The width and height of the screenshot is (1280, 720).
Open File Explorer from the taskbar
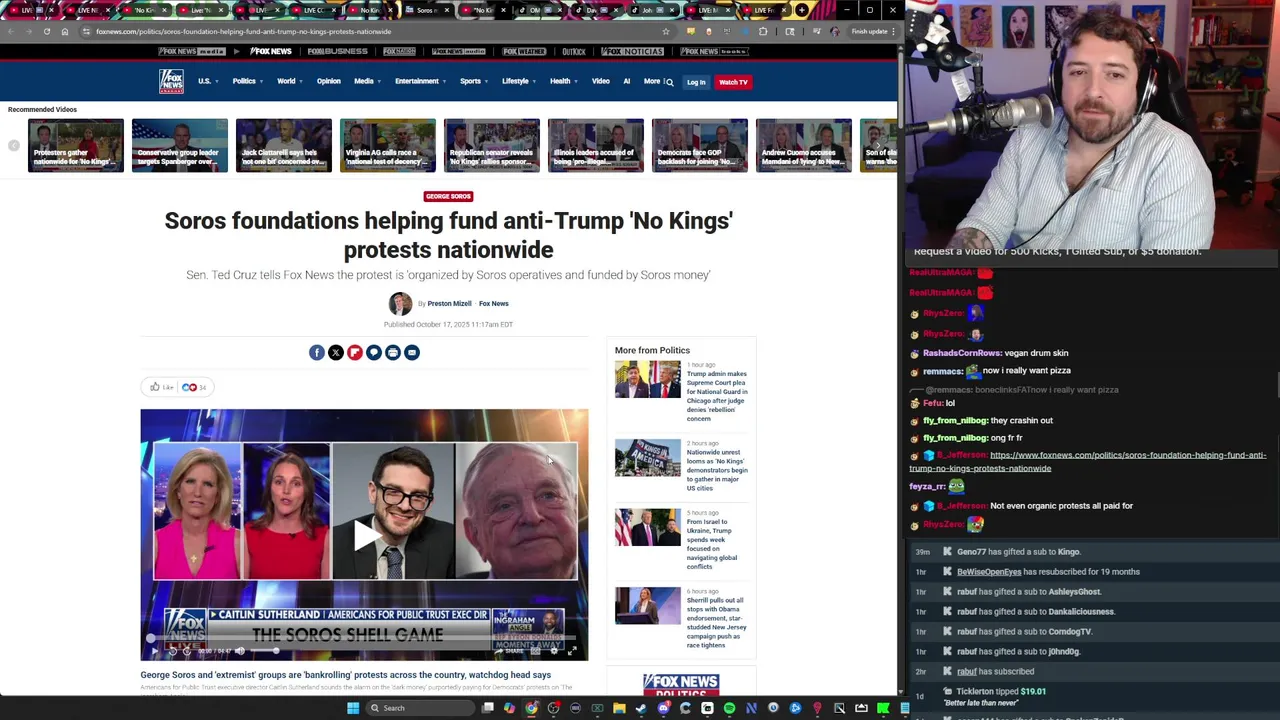619,708
